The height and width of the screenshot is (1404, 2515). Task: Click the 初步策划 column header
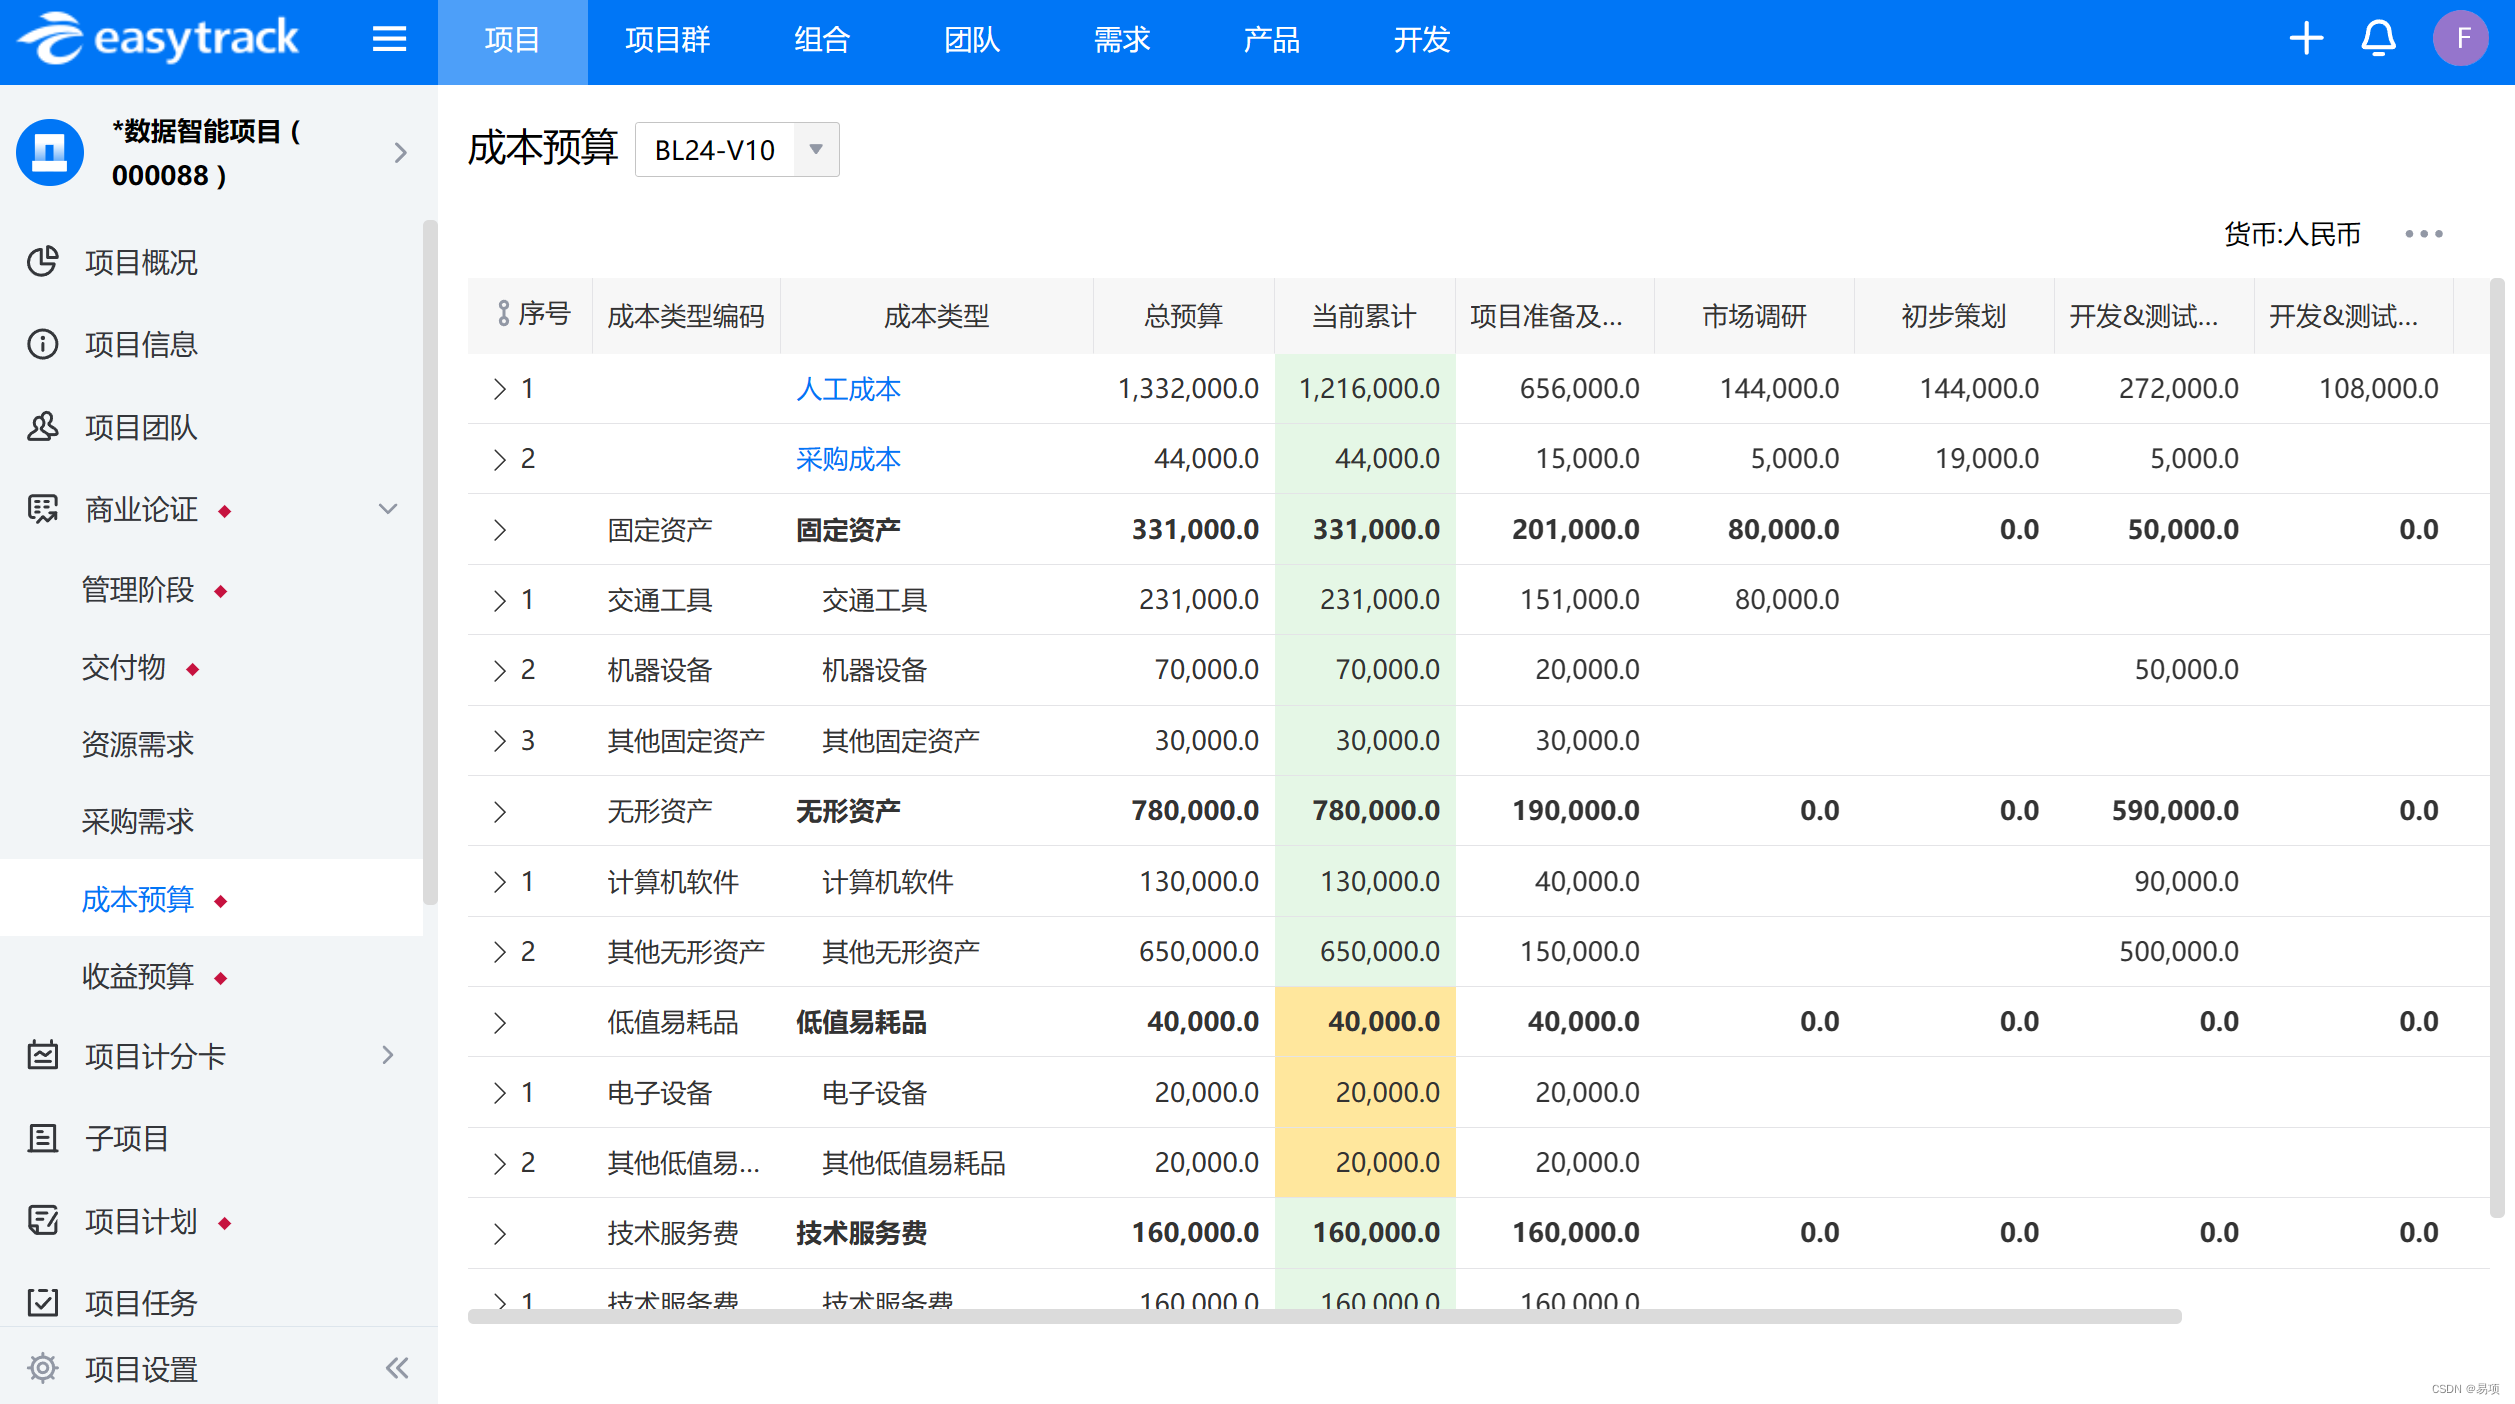point(1954,316)
